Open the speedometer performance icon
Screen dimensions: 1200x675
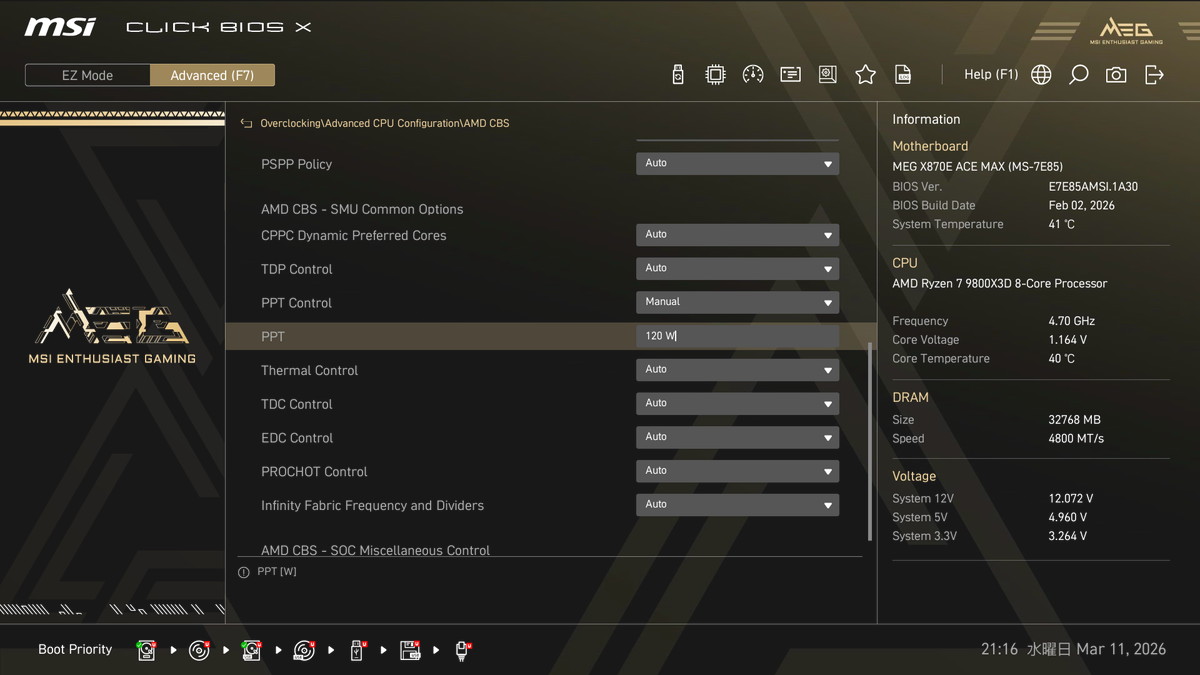click(x=753, y=75)
